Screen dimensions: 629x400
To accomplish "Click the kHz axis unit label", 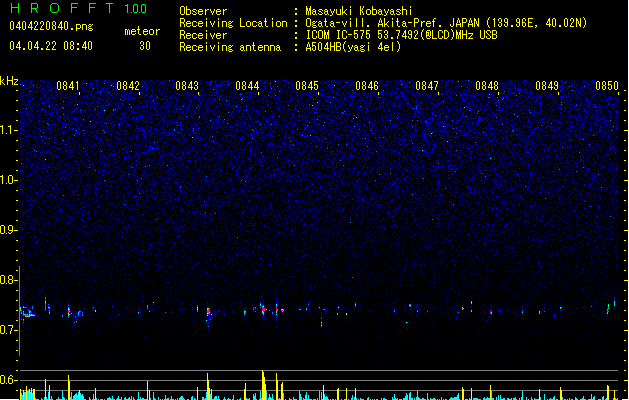I will (x=9, y=81).
